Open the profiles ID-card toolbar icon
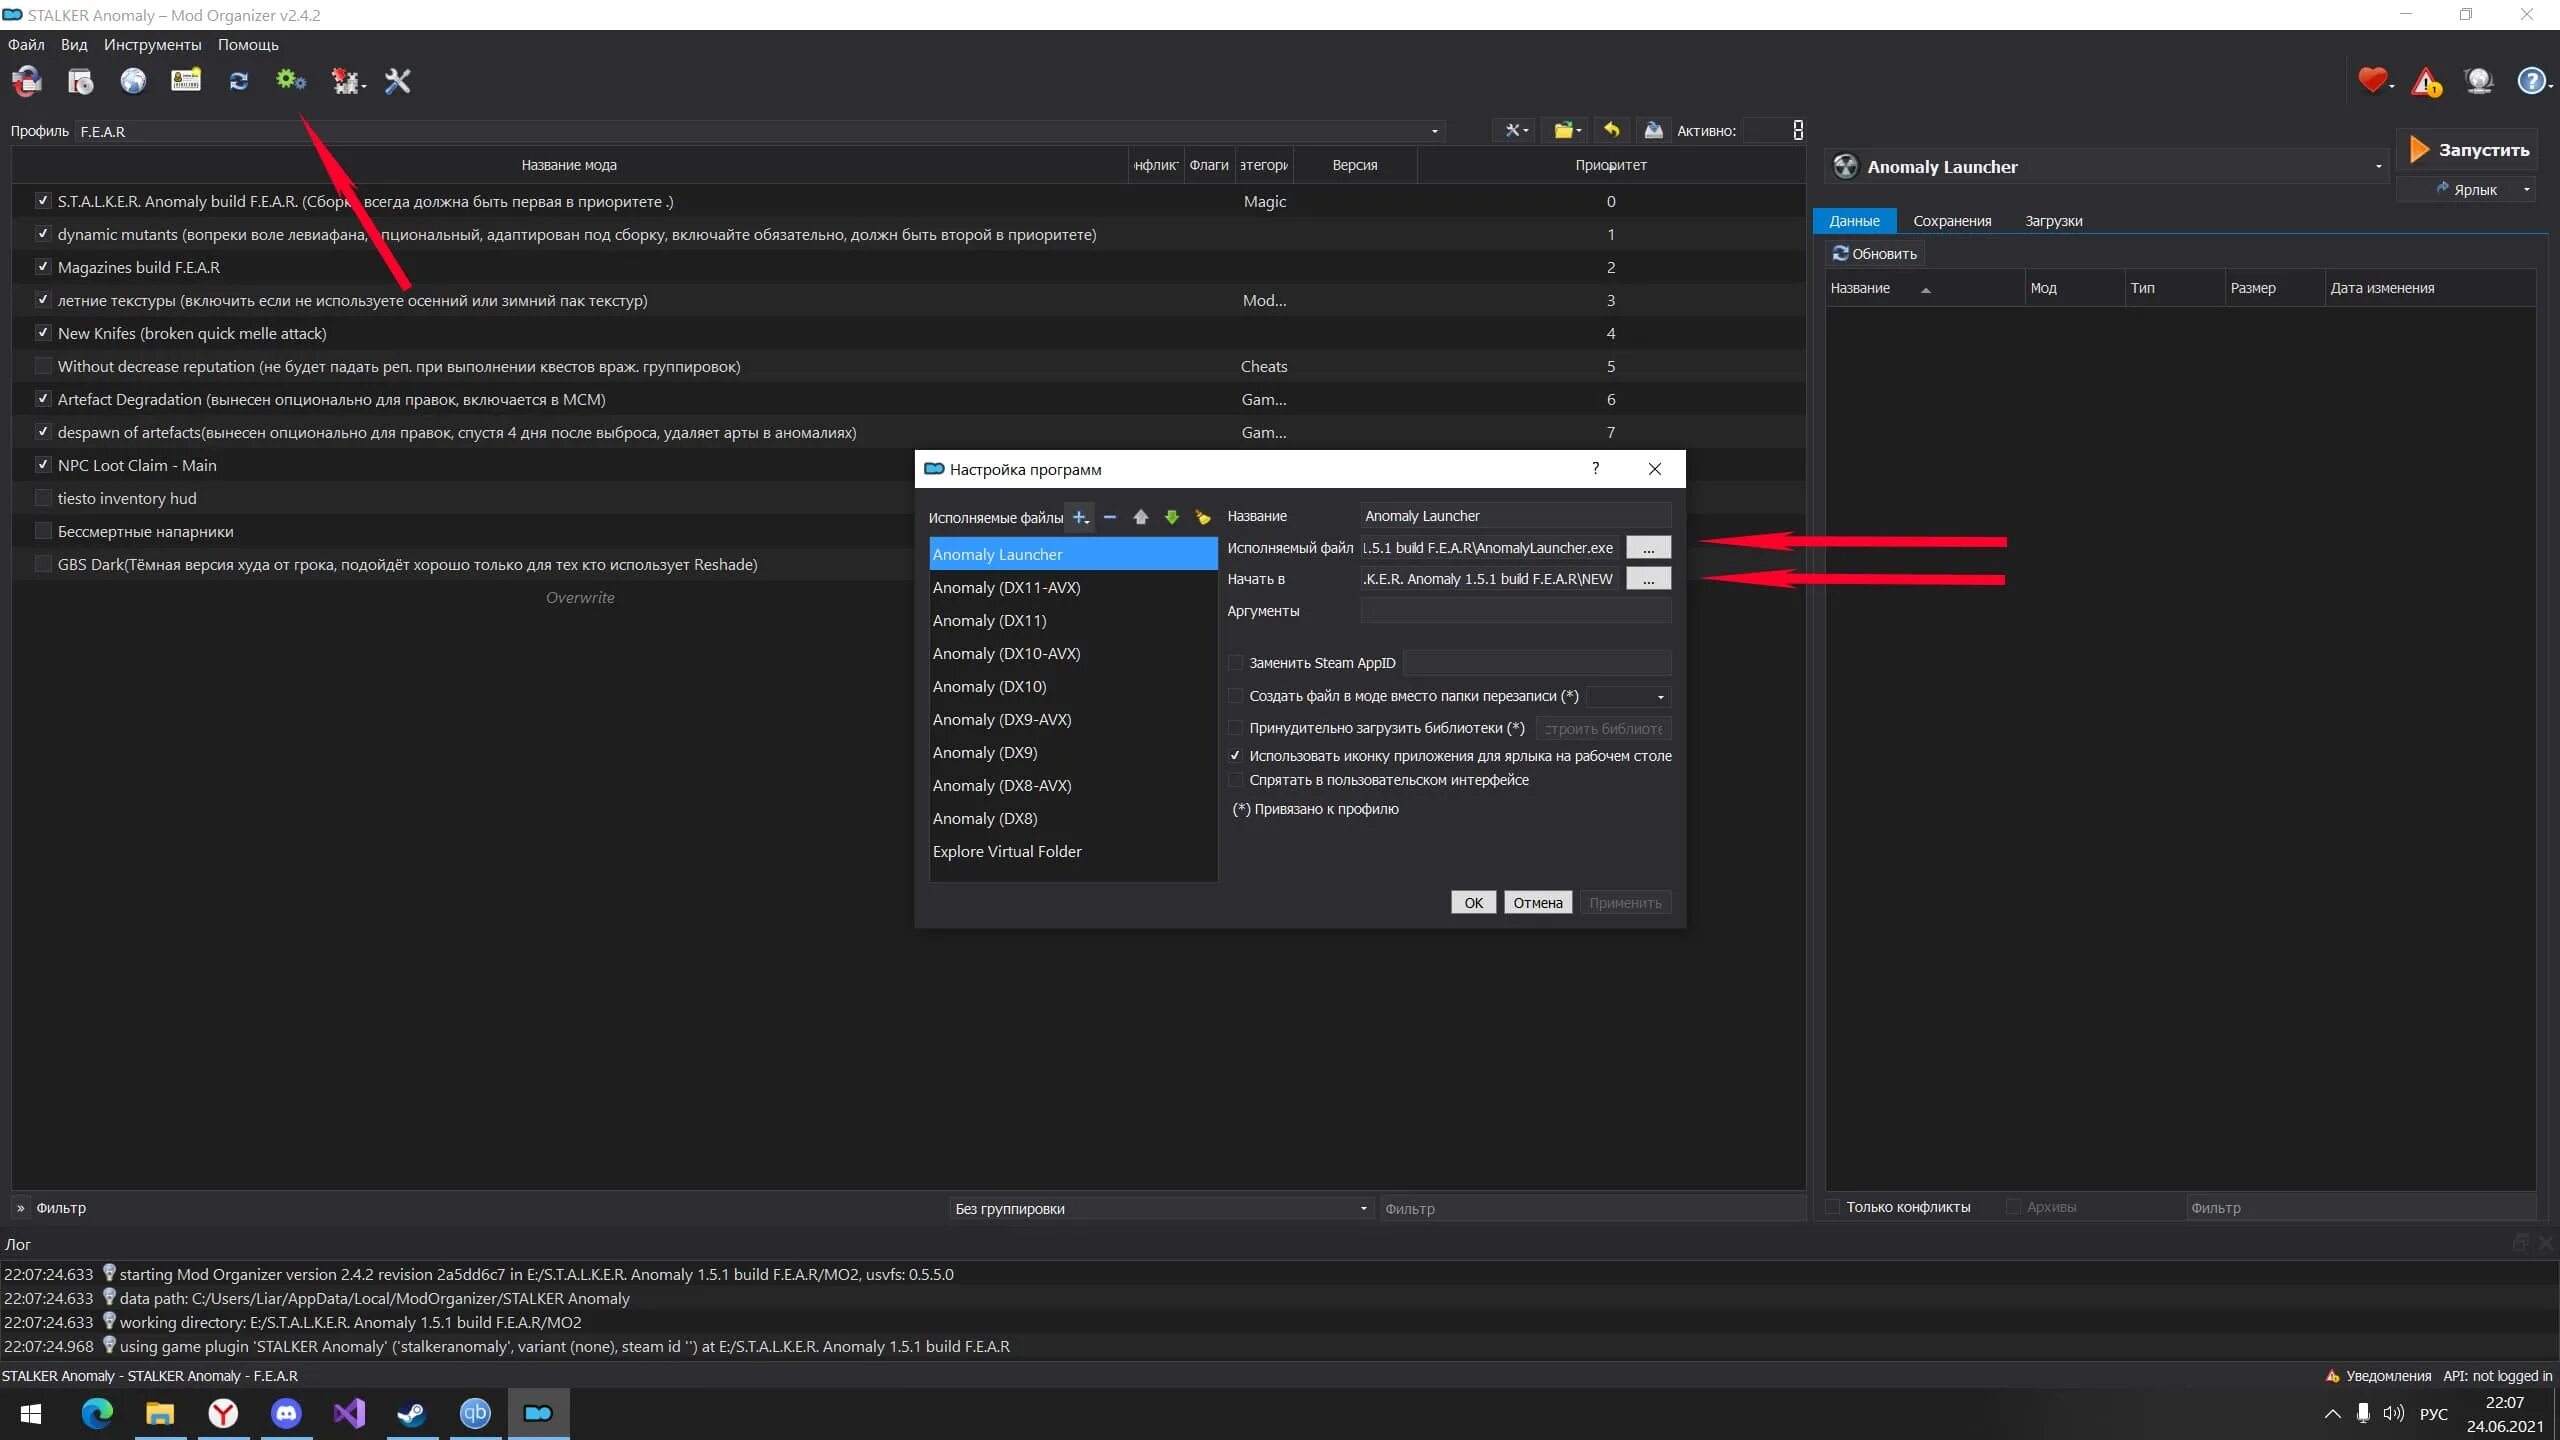The height and width of the screenshot is (1440, 2560). coord(186,81)
